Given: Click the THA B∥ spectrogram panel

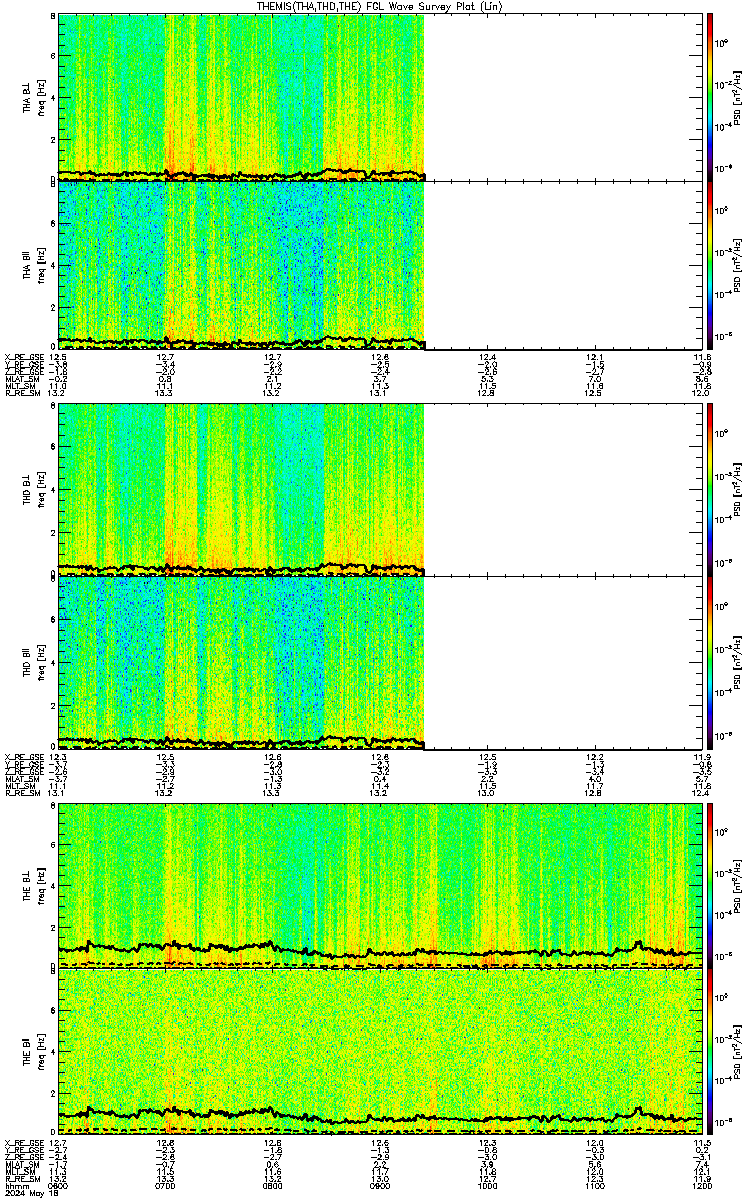Looking at the screenshot, I should pyautogui.click(x=379, y=264).
